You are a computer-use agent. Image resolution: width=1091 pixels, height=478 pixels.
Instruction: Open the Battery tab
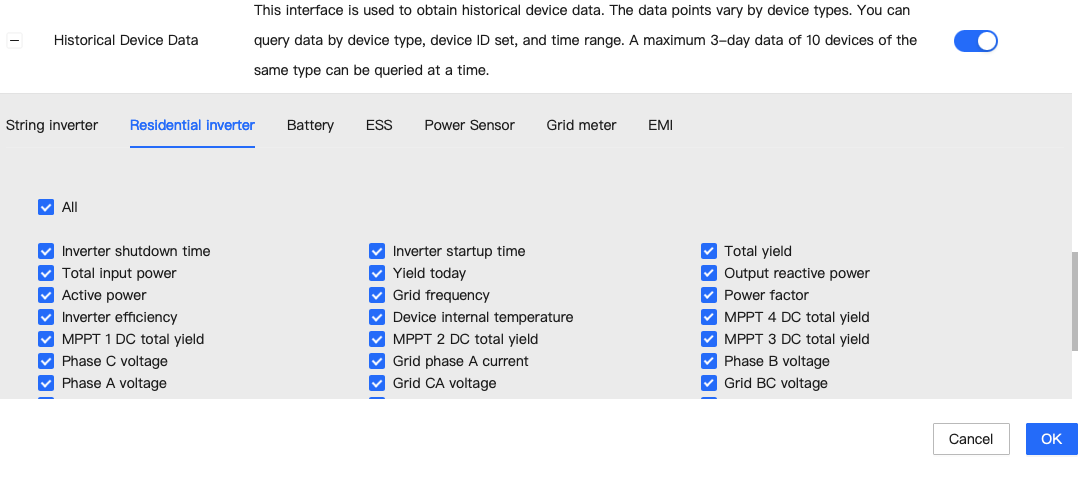pos(310,126)
